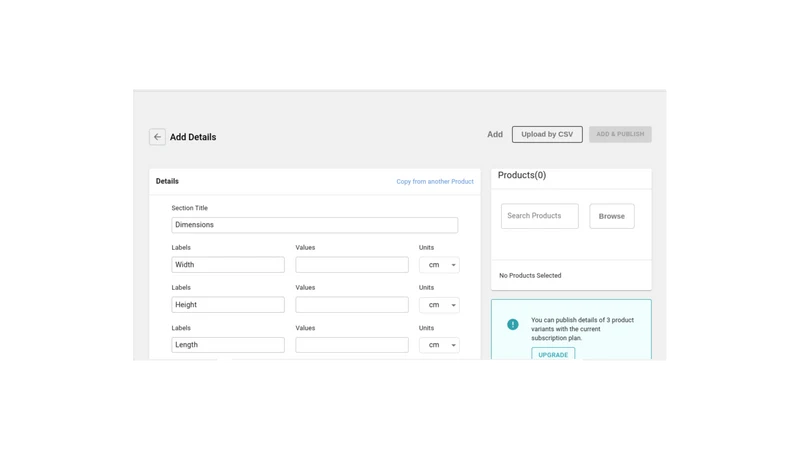This screenshot has width=800, height=450.
Task: Open the Units dropdown for Width
Action: tap(439, 265)
